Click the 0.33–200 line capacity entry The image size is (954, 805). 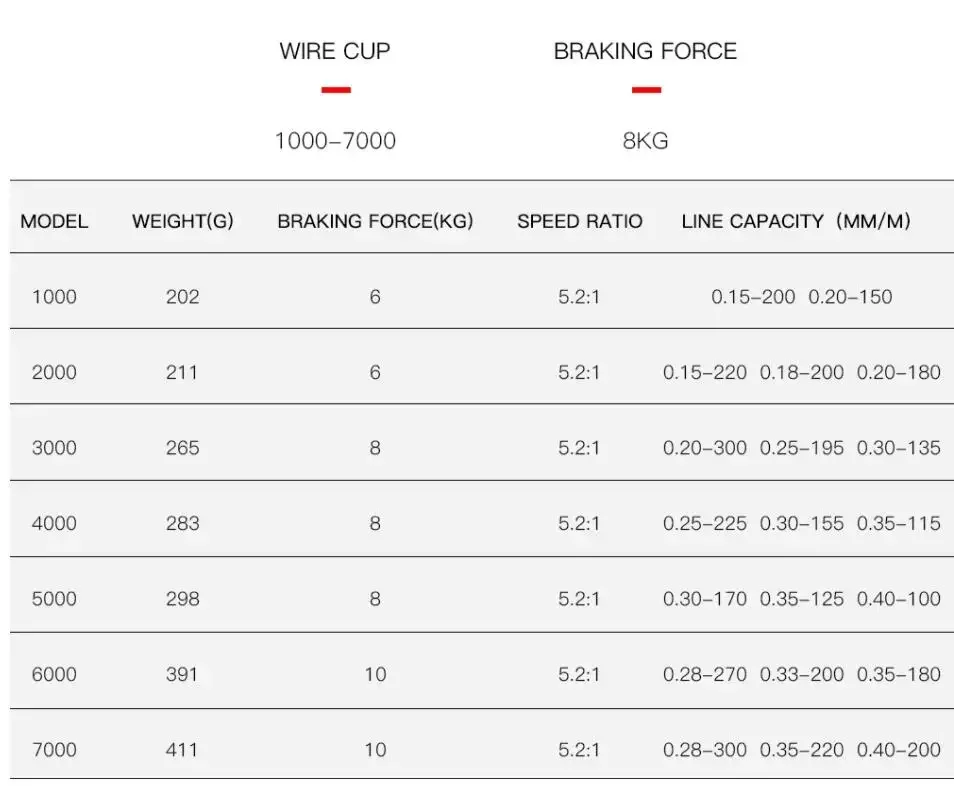(801, 675)
